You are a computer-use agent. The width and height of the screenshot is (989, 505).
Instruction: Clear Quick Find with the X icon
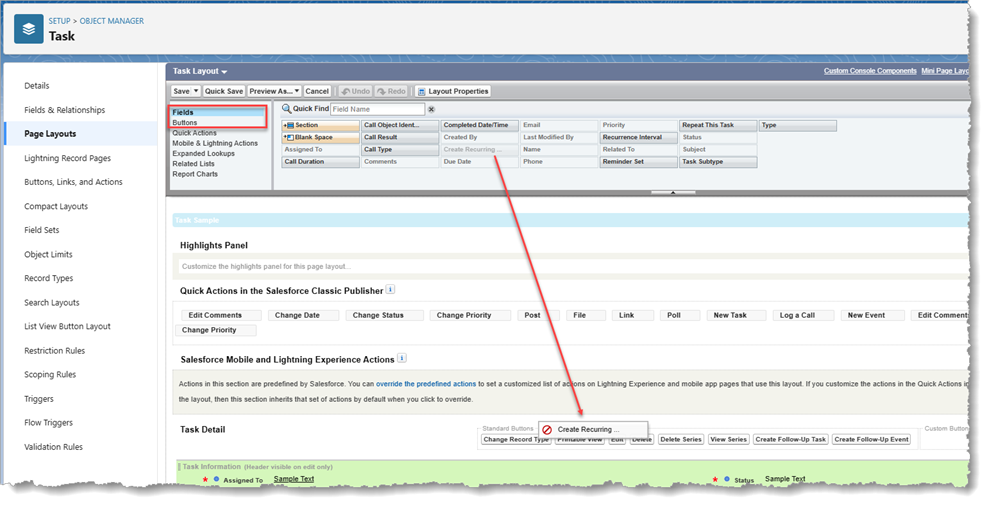pyautogui.click(x=432, y=109)
